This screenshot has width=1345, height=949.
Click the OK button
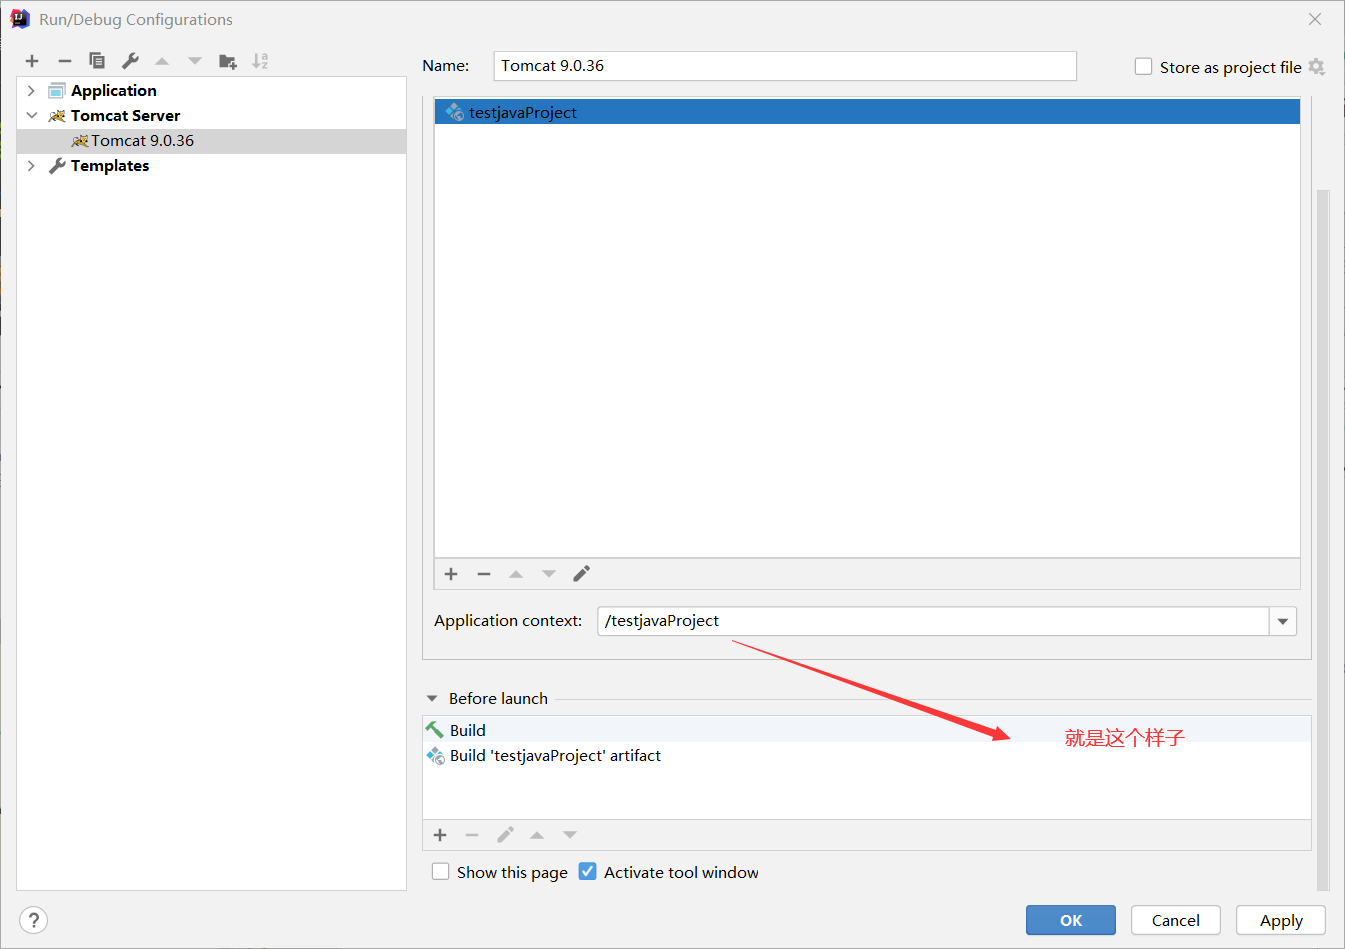point(1071,920)
